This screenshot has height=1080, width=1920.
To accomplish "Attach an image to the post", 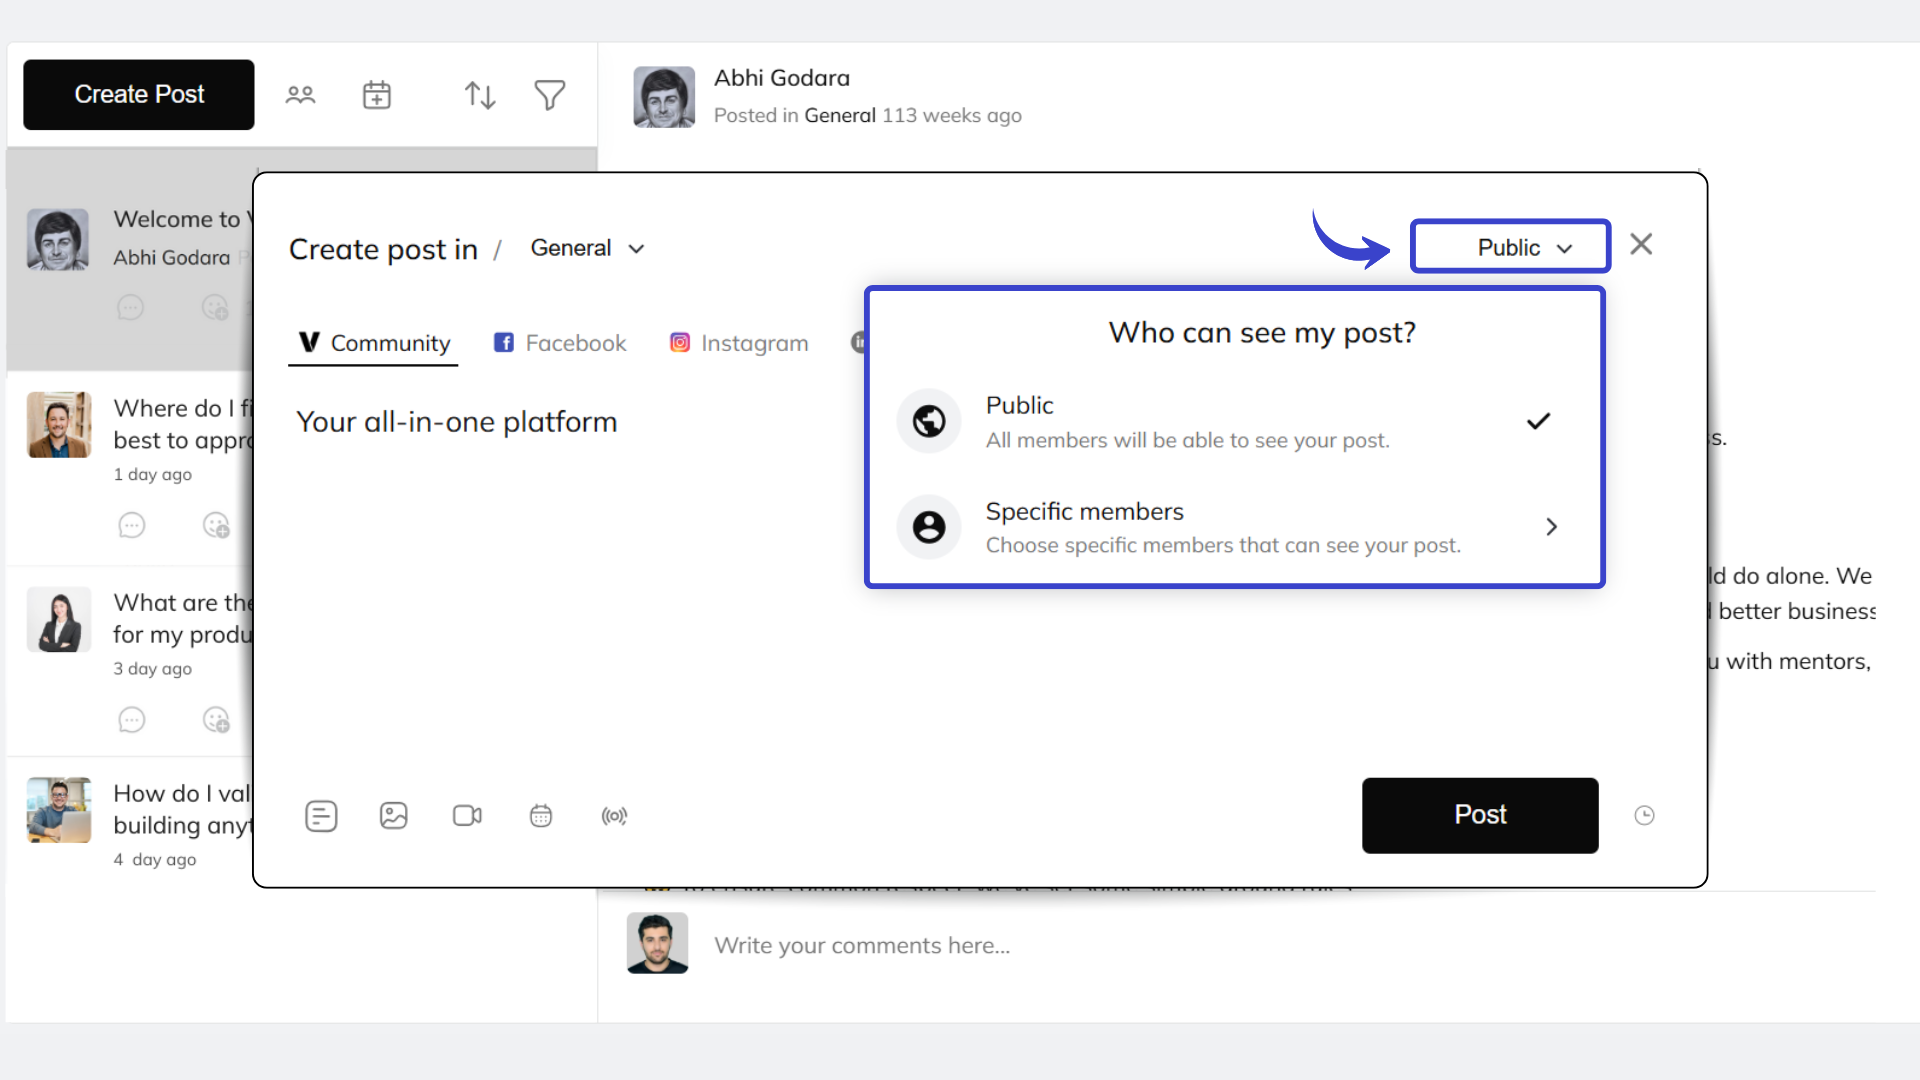I will click(x=393, y=815).
